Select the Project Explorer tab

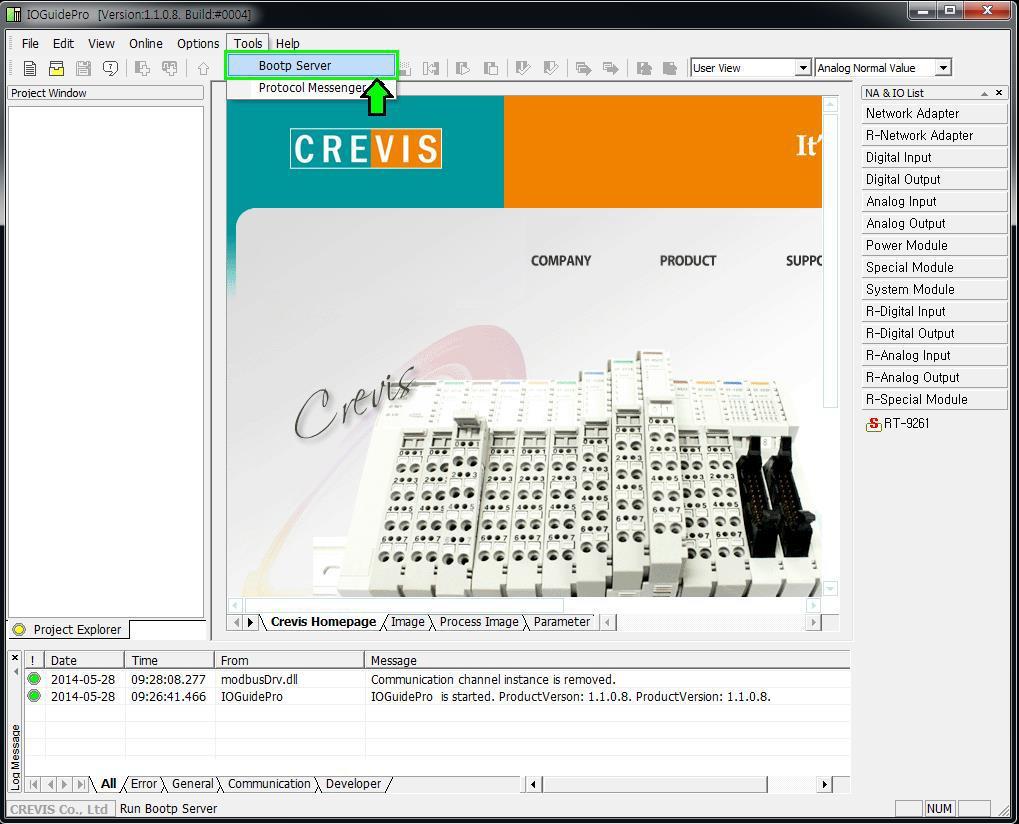click(69, 630)
